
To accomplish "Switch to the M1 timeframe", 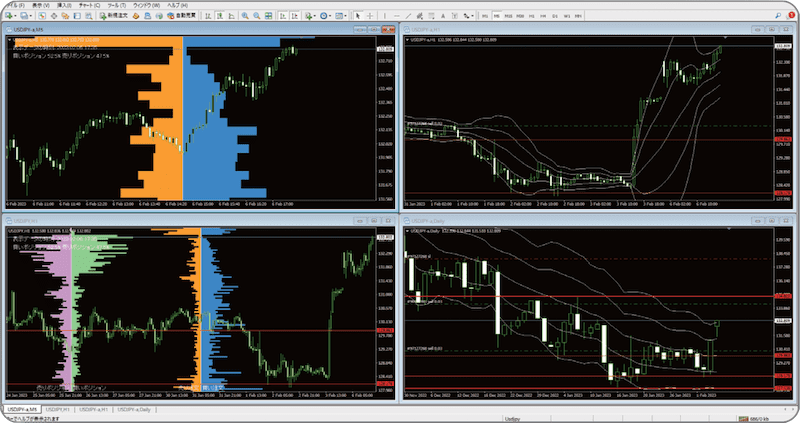I will [486, 17].
